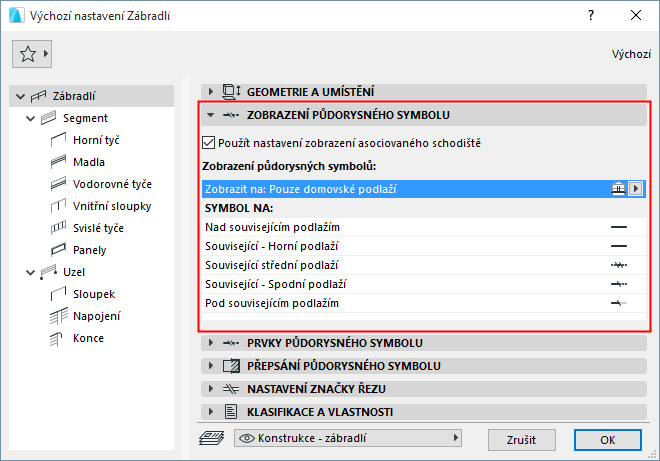Open Zobrazit na row arrow popup
This screenshot has height=461, width=660.
[x=636, y=189]
